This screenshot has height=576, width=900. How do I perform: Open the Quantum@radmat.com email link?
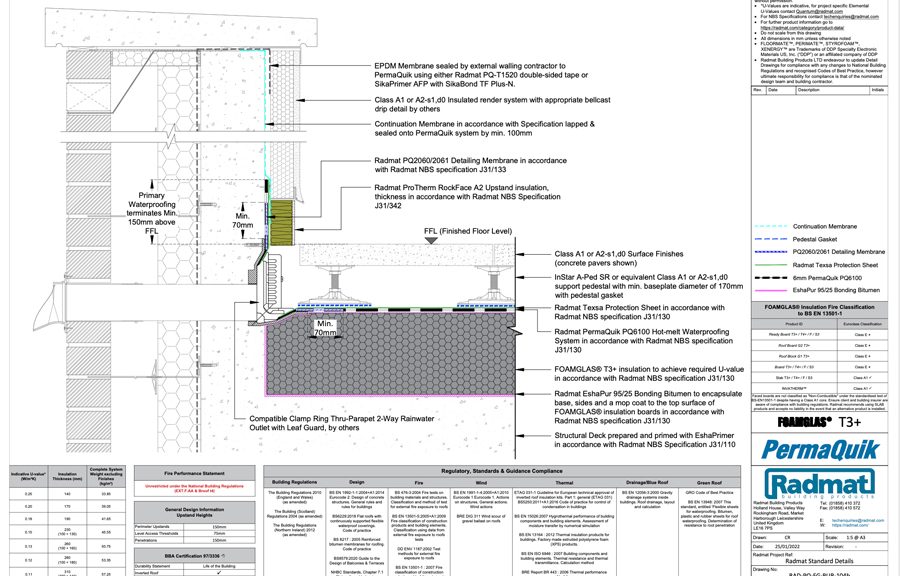click(x=822, y=10)
